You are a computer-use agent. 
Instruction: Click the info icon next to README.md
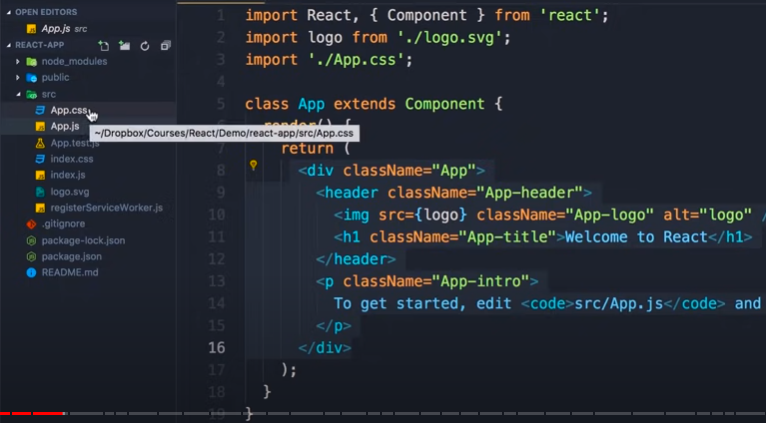point(32,273)
